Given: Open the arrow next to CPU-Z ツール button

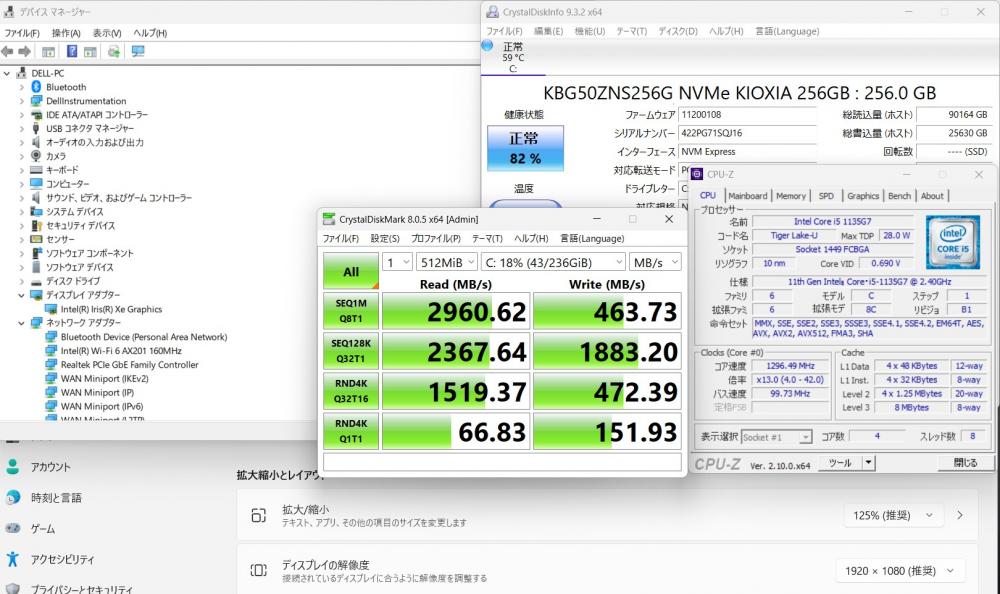Looking at the screenshot, I should (868, 463).
